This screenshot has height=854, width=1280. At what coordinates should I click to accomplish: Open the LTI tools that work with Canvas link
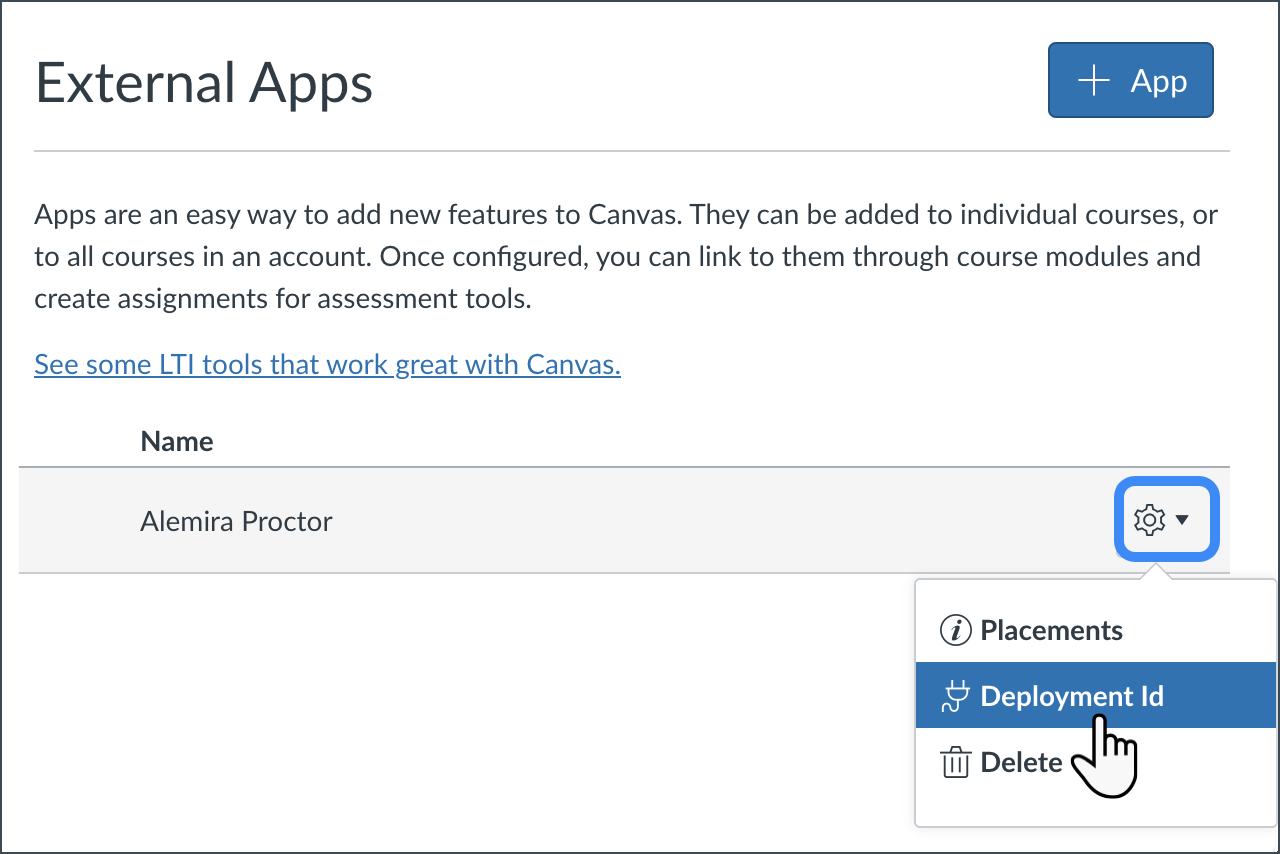point(327,364)
